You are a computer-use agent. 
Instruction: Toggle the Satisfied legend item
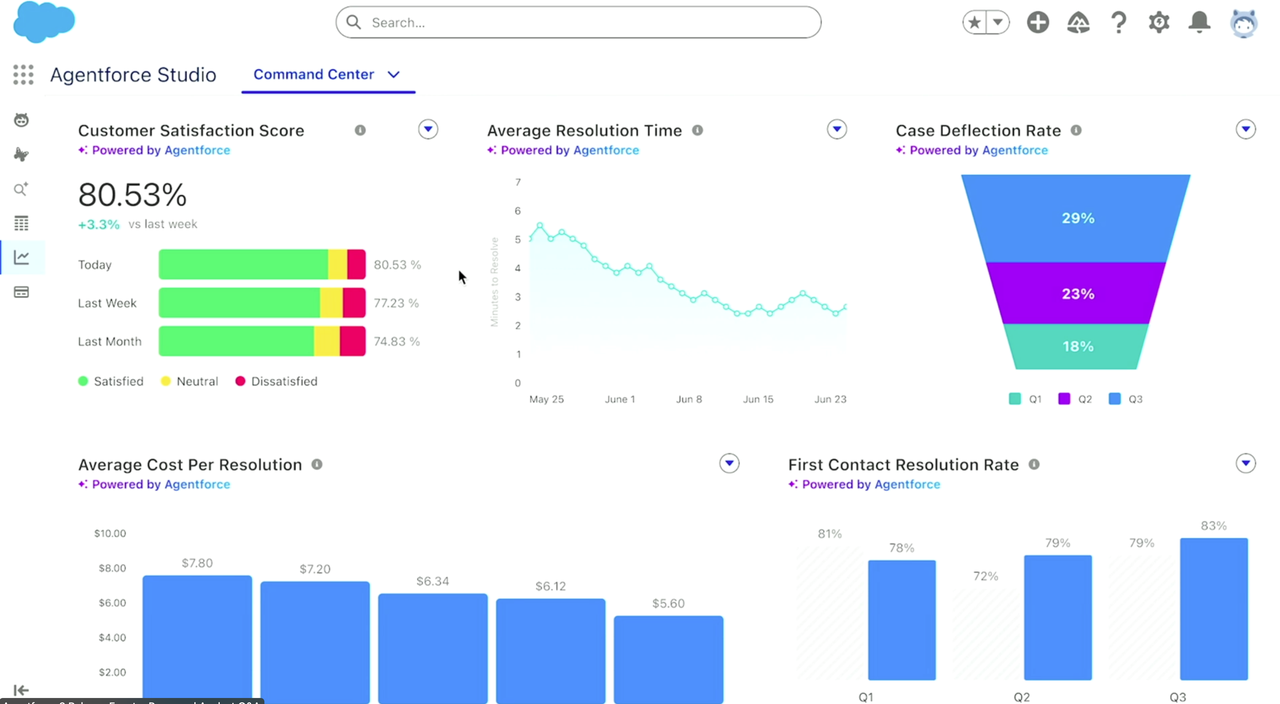tap(111, 381)
